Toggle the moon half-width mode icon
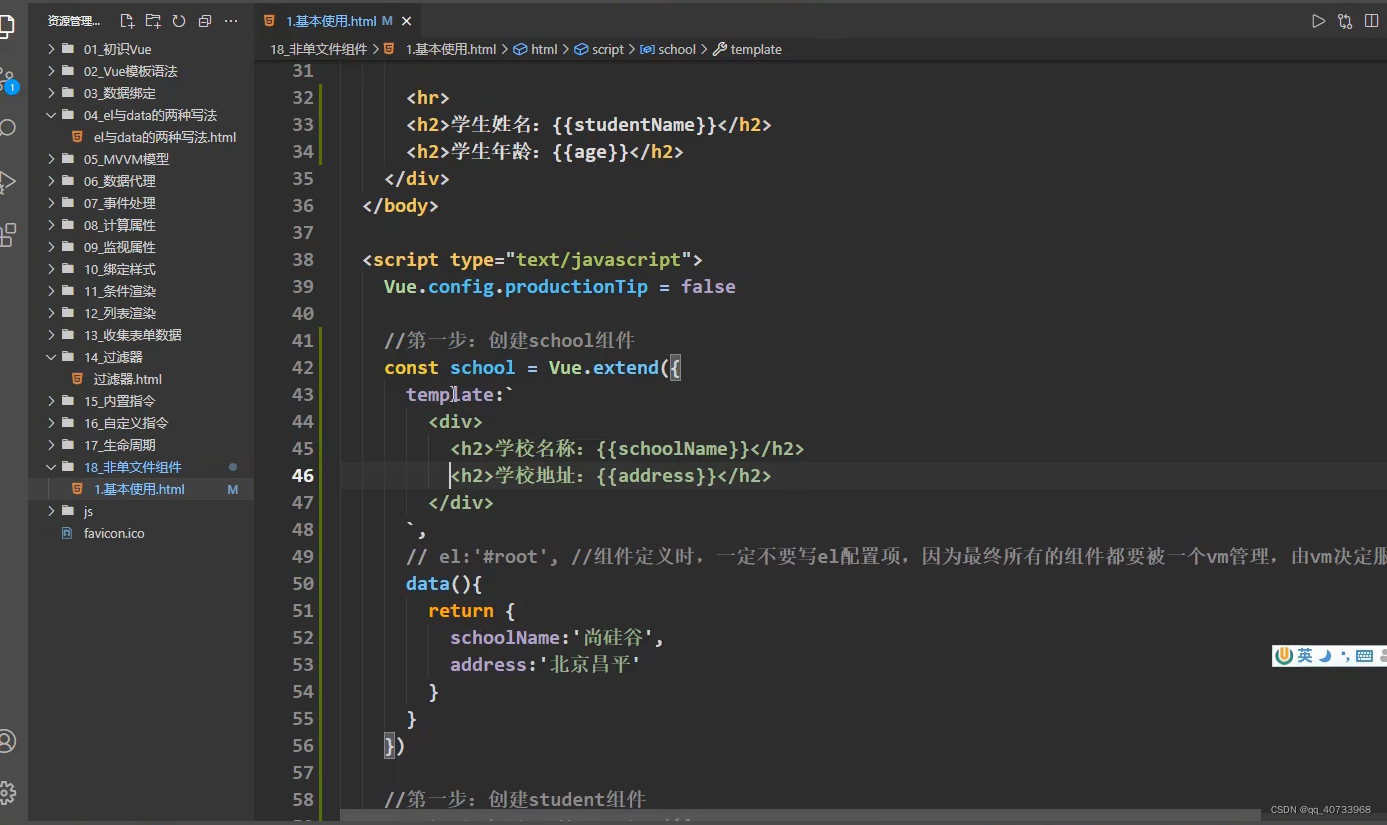This screenshot has width=1387, height=825. 1326,656
